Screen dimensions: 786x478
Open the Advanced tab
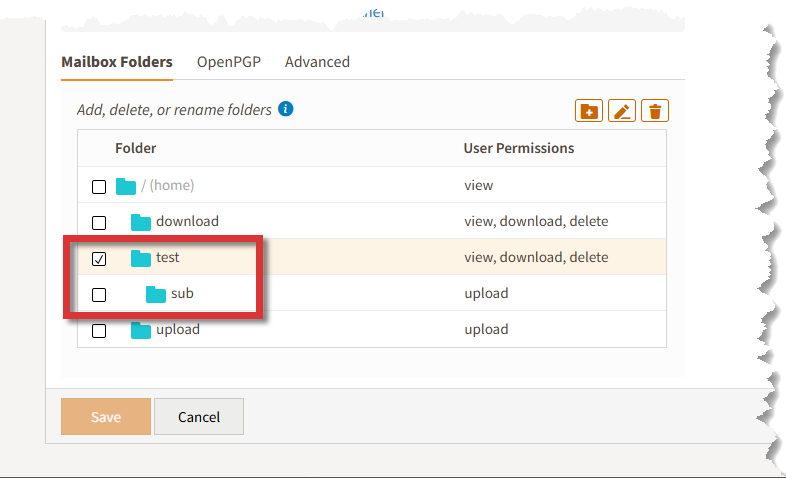317,62
